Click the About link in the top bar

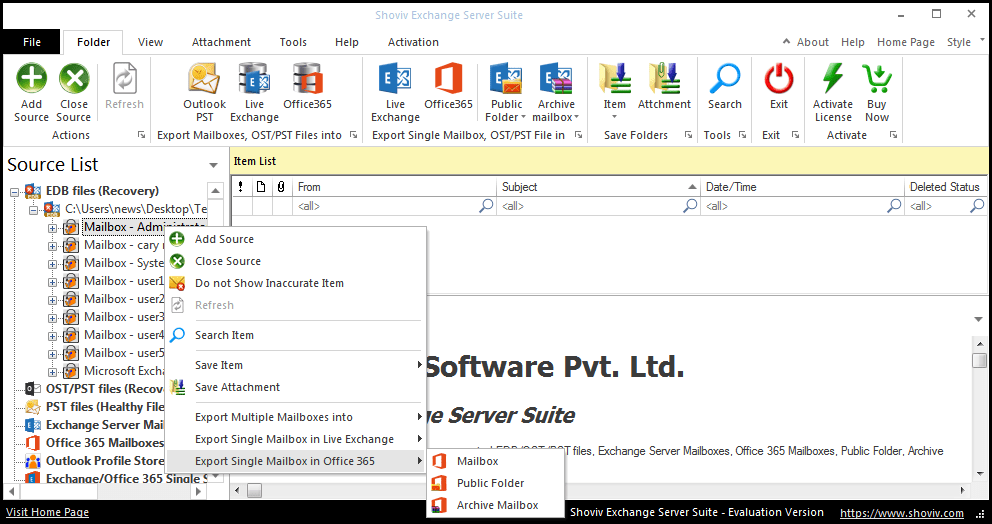812,42
